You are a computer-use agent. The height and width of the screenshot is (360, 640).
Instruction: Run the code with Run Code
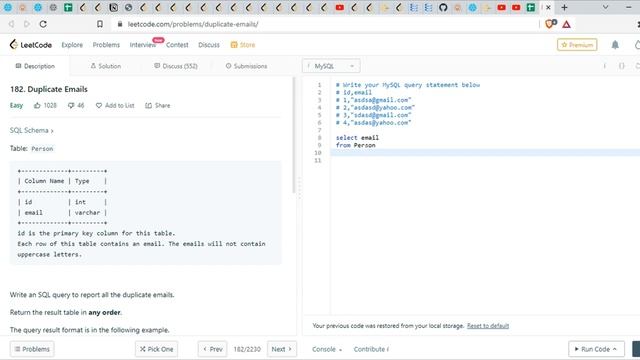[596, 349]
